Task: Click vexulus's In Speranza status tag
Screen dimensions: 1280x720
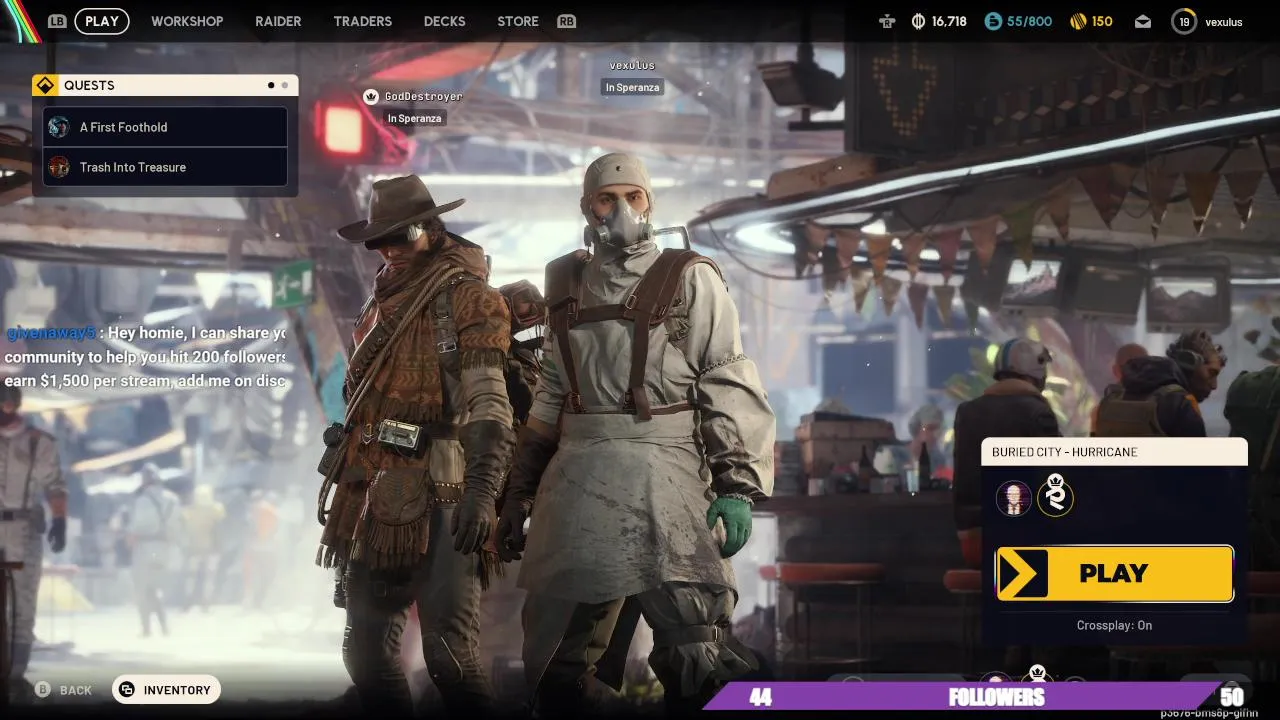Action: pyautogui.click(x=632, y=87)
